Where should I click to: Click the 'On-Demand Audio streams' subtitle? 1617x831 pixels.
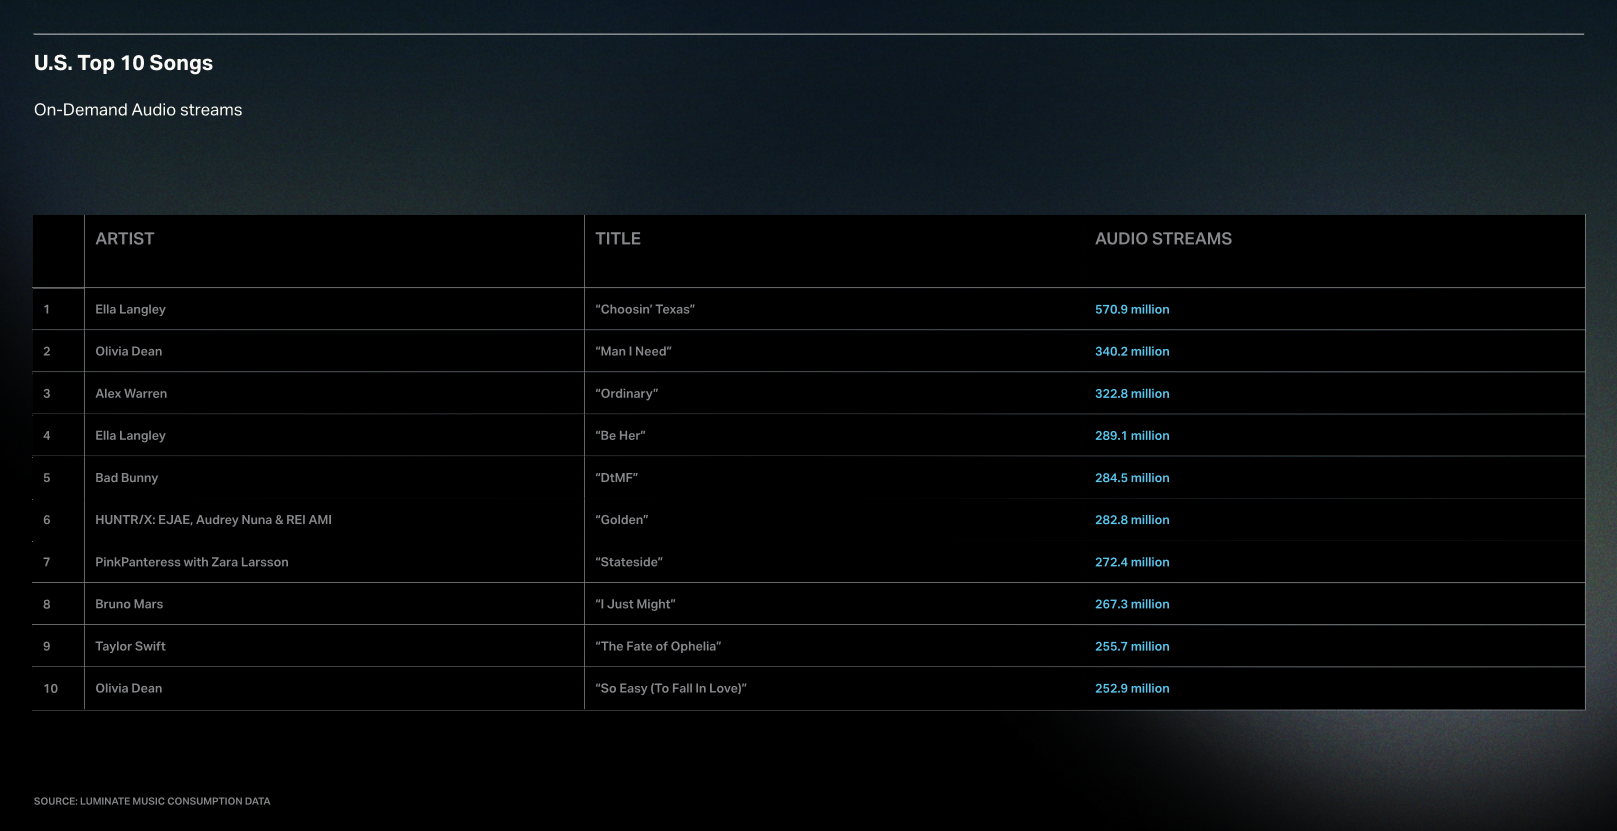tap(138, 110)
